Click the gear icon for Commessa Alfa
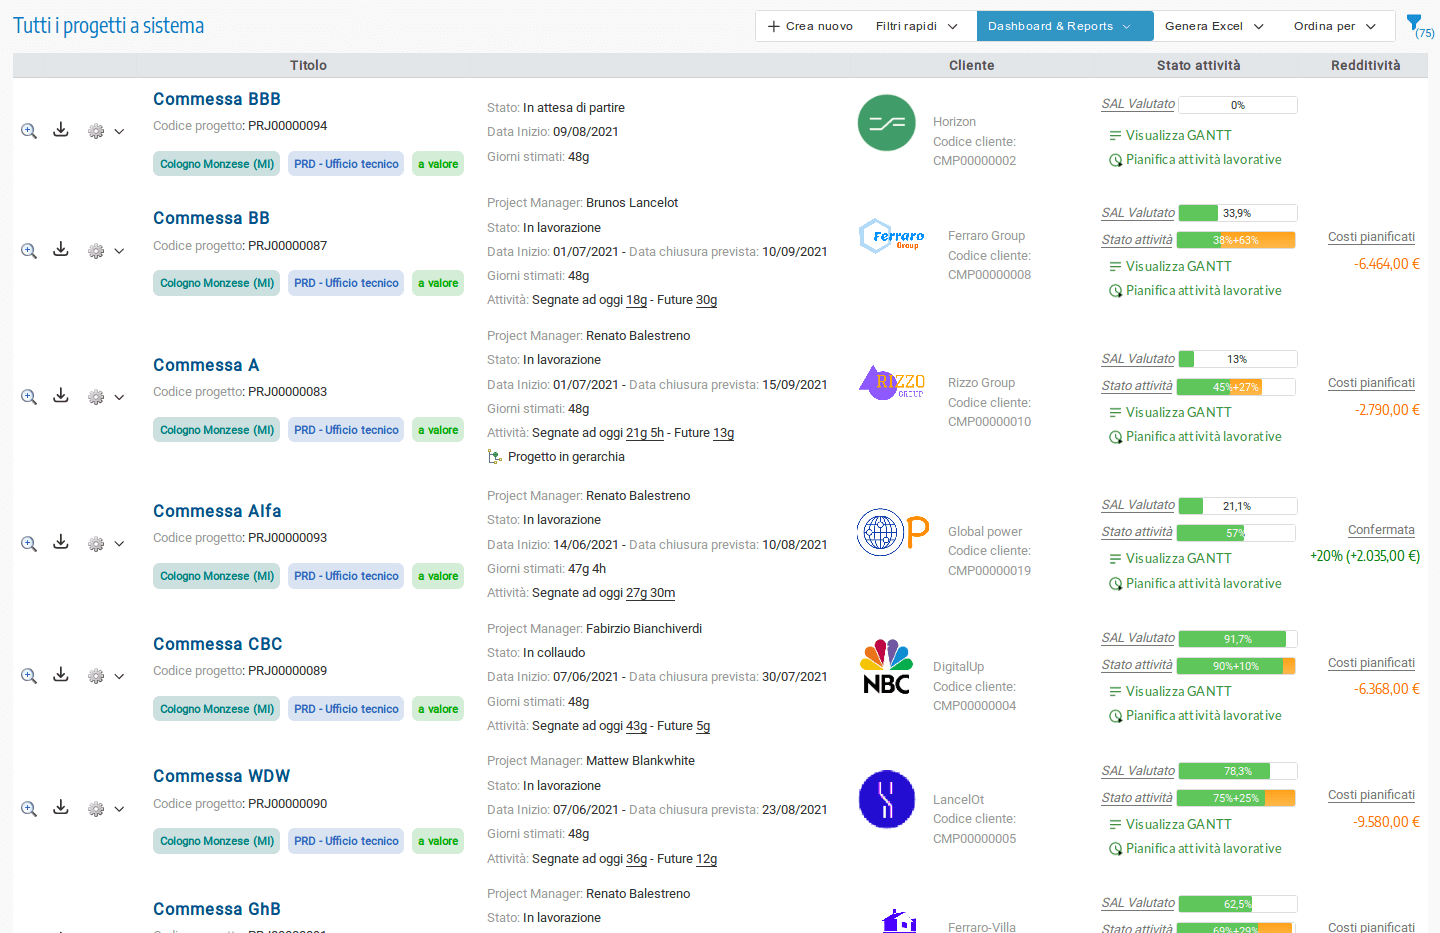Screen dimensions: 1440x933 96,544
